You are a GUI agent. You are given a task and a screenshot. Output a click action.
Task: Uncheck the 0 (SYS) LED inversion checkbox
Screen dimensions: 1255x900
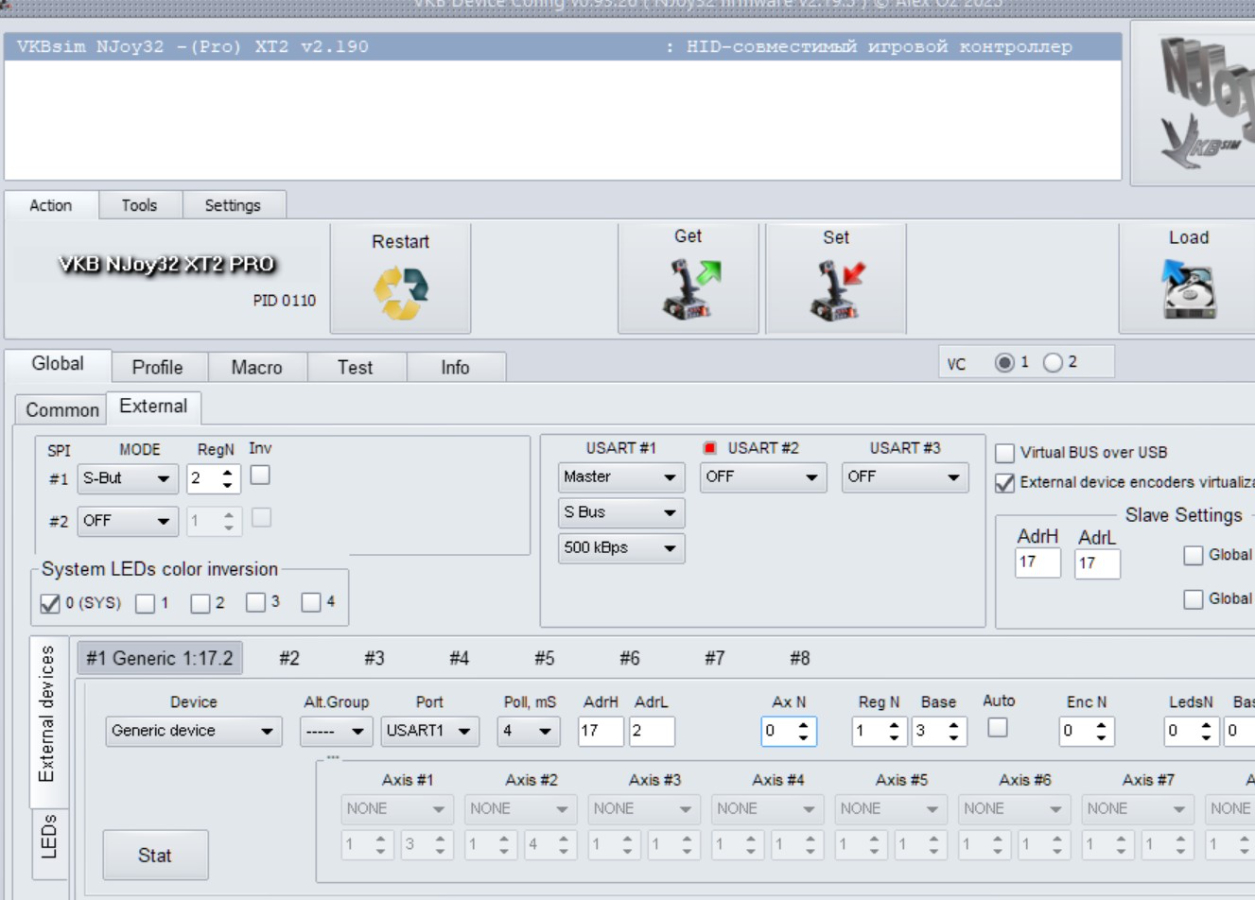point(50,603)
